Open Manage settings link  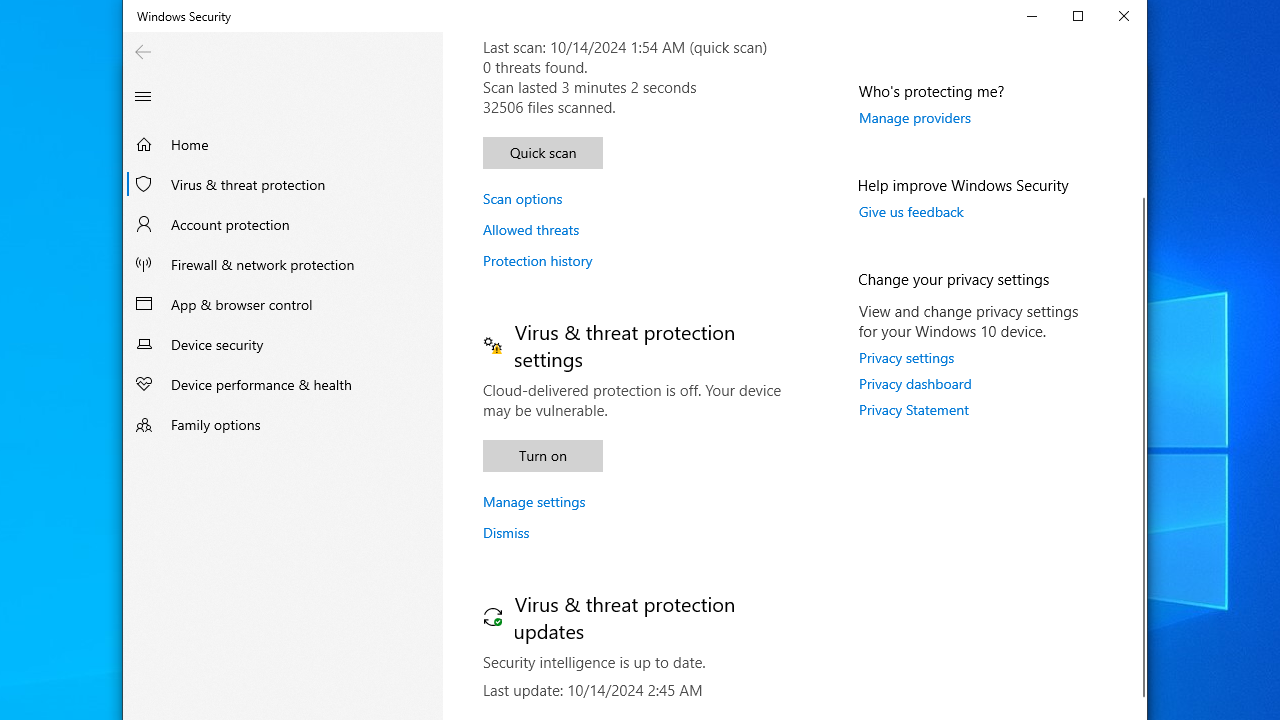(x=534, y=502)
